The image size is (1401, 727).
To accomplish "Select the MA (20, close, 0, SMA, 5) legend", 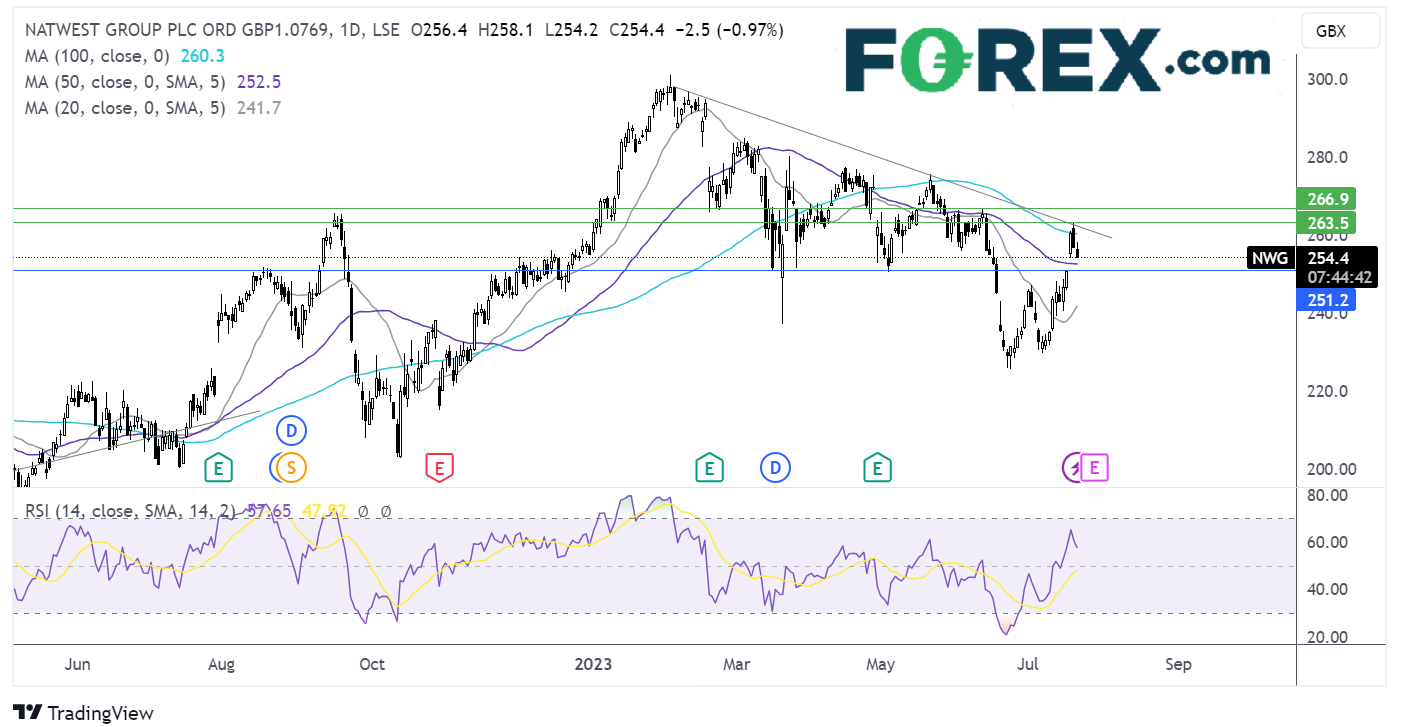I will click(x=123, y=108).
